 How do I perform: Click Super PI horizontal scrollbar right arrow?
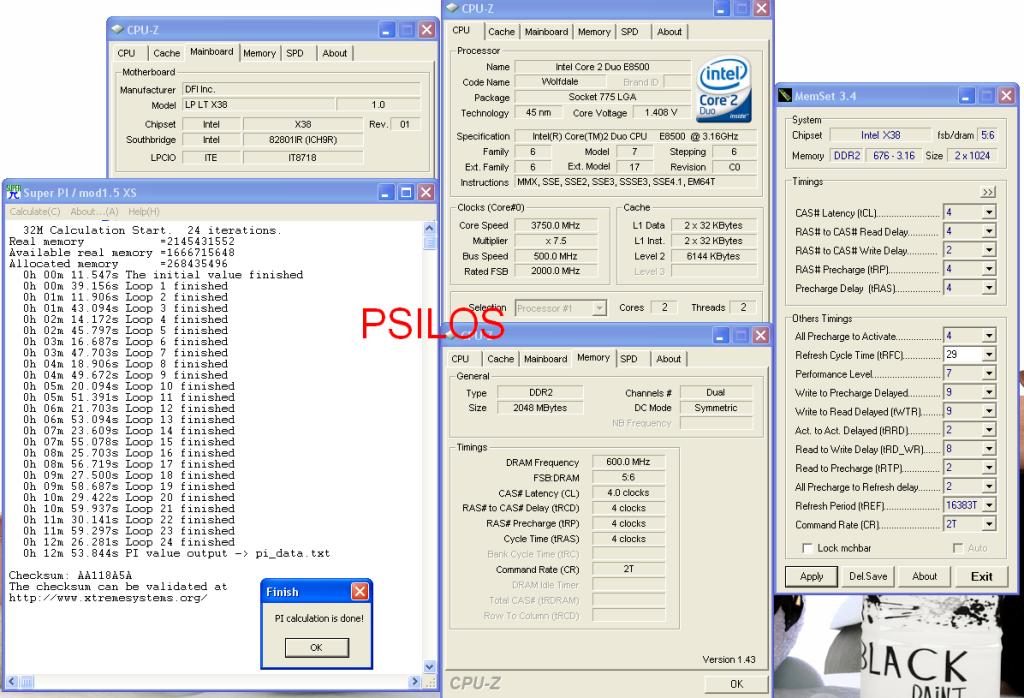[415, 682]
